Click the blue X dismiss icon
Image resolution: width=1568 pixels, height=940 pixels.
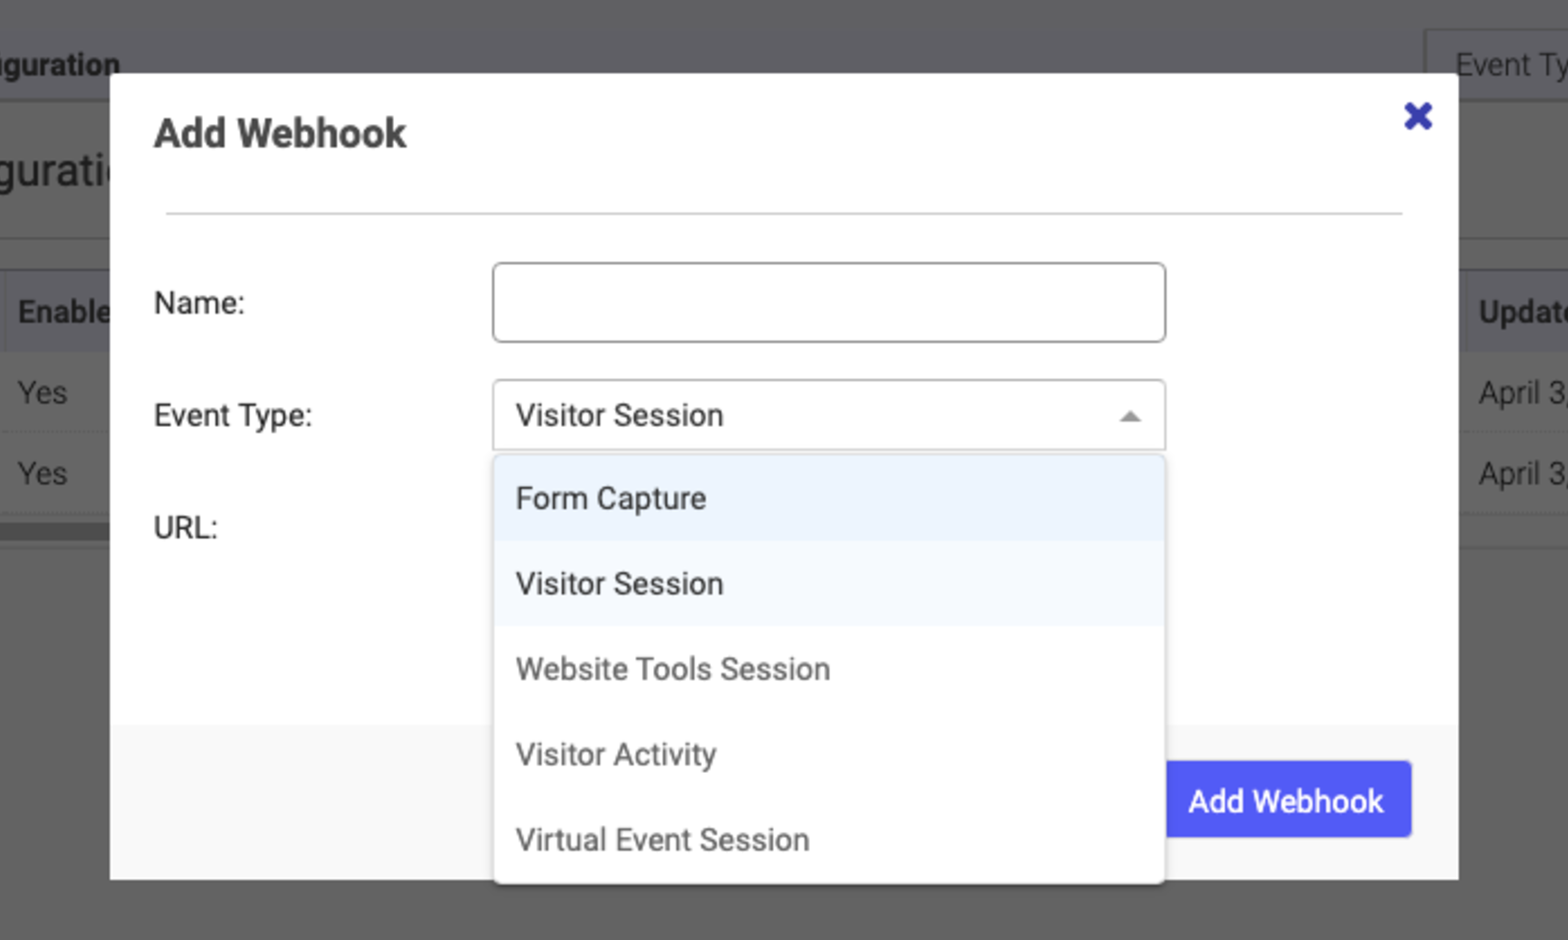tap(1418, 116)
